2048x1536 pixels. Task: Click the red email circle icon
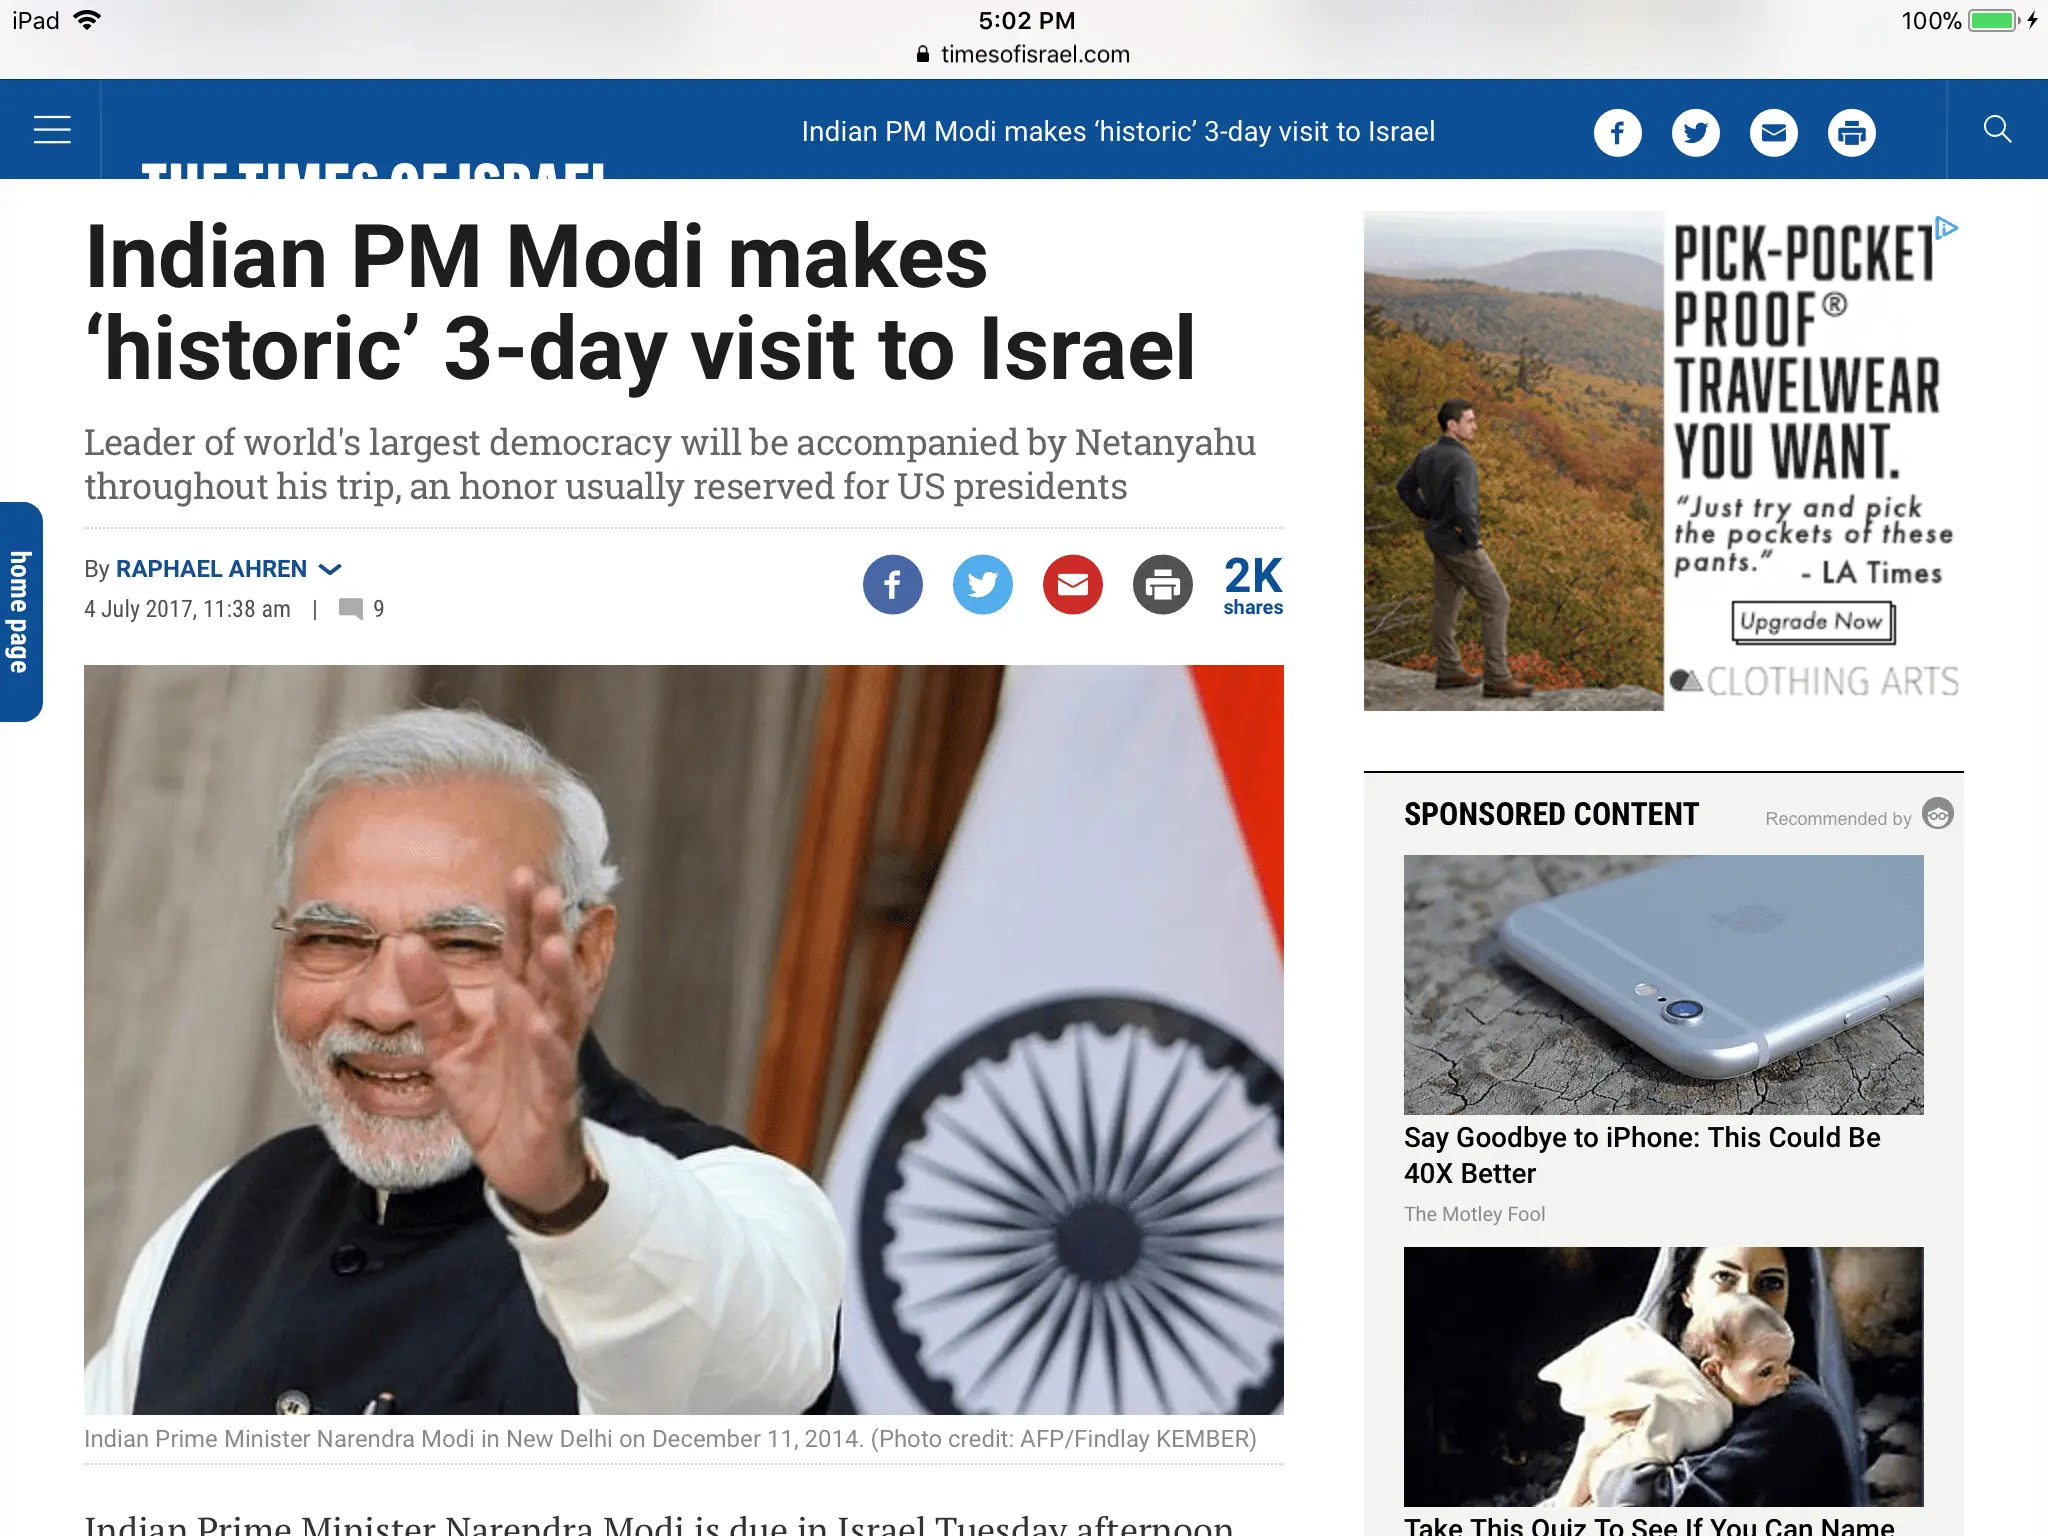pos(1072,584)
